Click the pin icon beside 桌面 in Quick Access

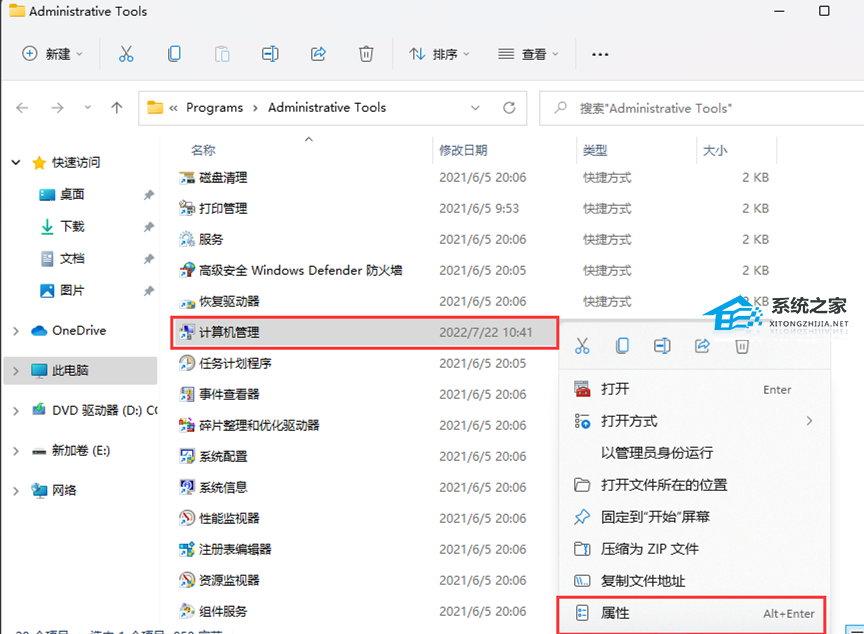[150, 194]
